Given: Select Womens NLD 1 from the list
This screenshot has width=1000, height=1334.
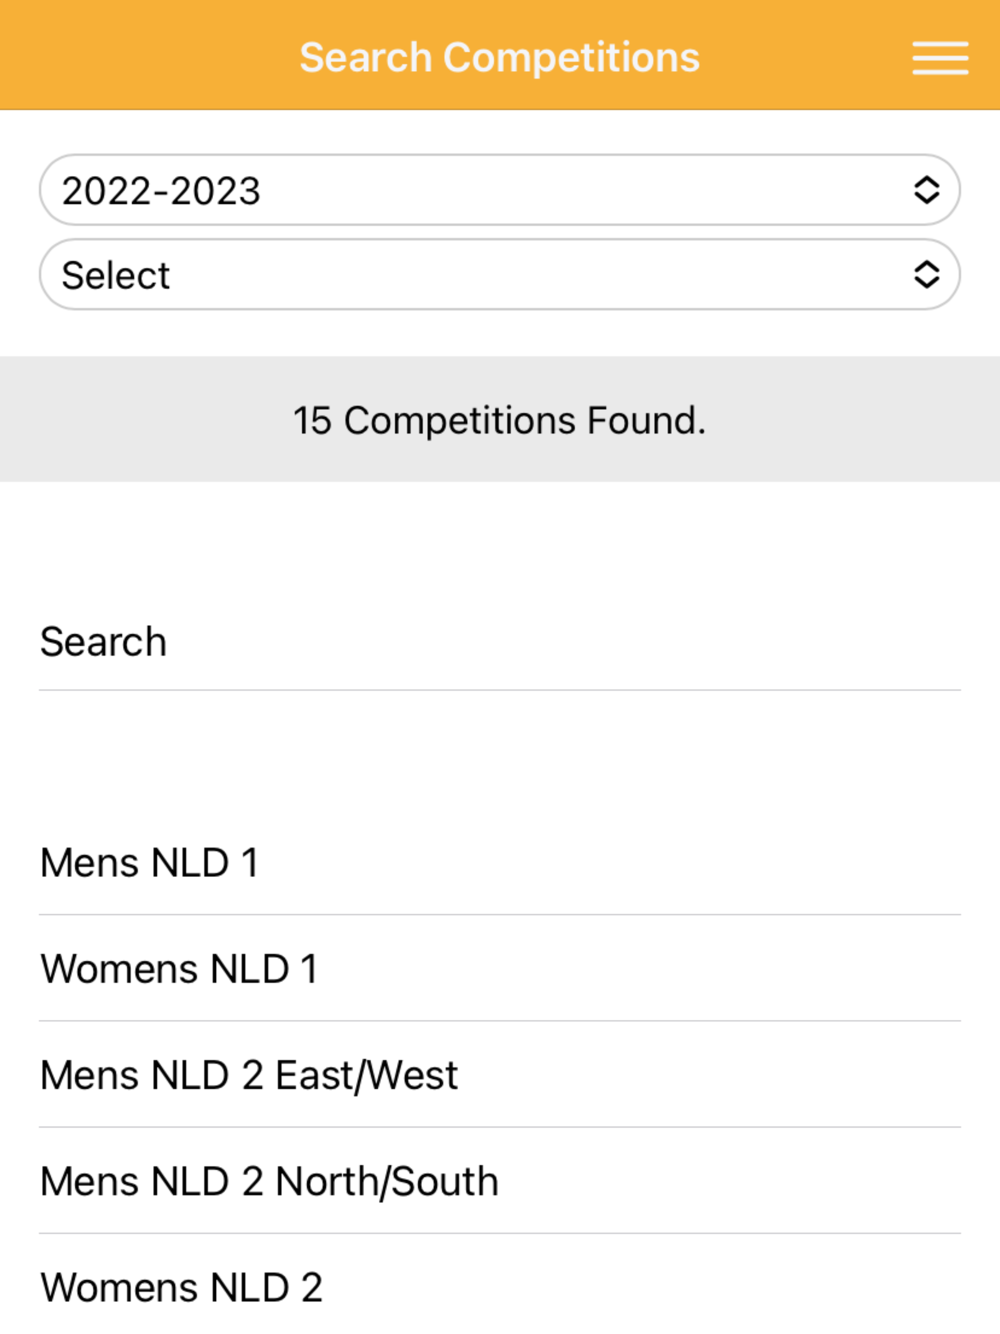Looking at the screenshot, I should (500, 968).
